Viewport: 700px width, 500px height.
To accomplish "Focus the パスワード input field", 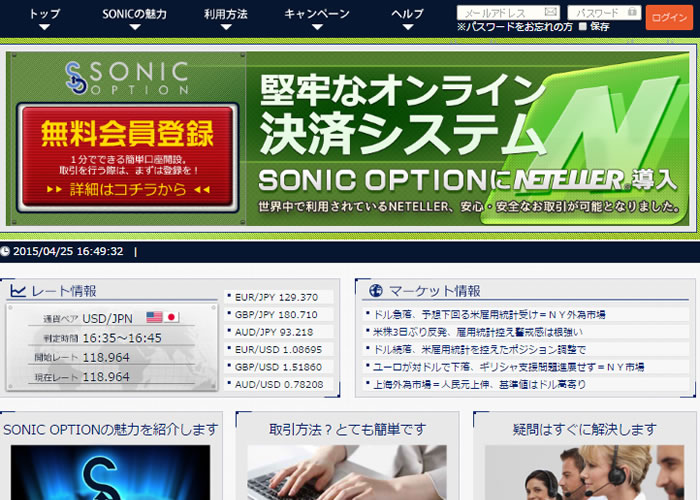I will coord(604,12).
